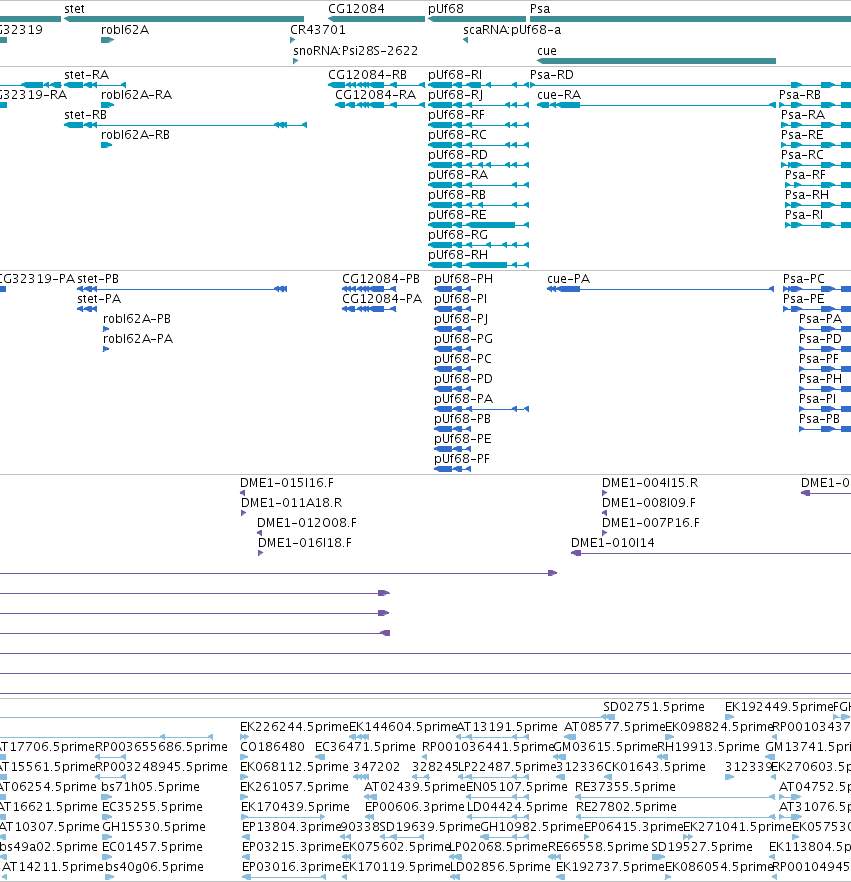851x882 pixels.
Task: Select the pUf68 gene bar
Action: pyautogui.click(x=477, y=19)
